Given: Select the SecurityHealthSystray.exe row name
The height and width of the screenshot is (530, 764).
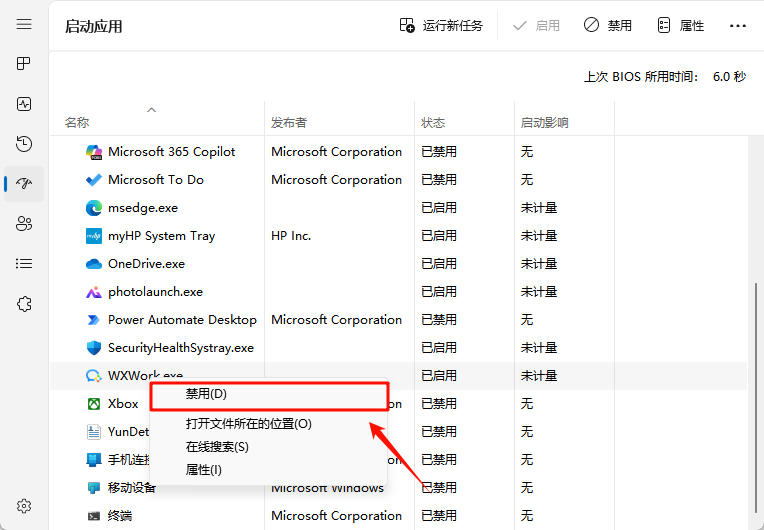Looking at the screenshot, I should tap(181, 348).
